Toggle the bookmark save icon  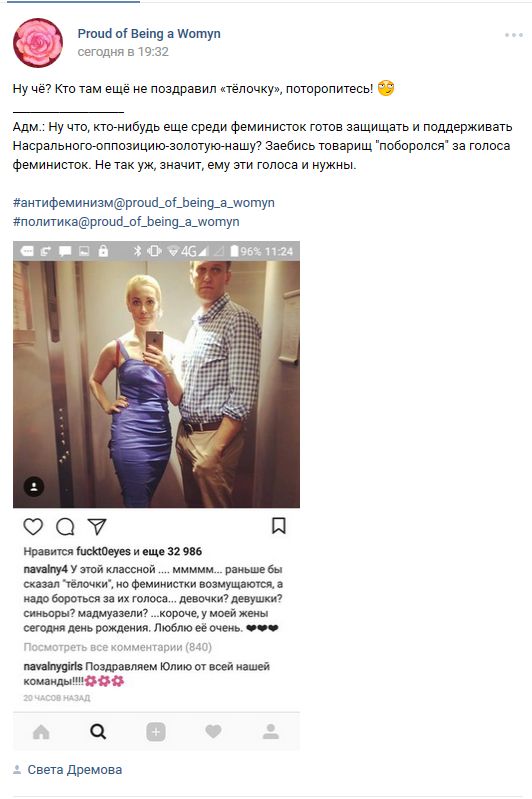(x=278, y=526)
